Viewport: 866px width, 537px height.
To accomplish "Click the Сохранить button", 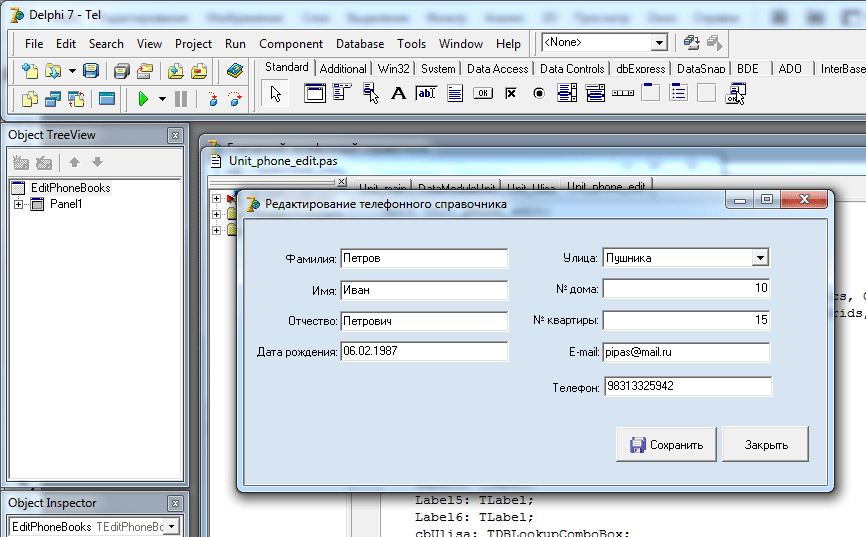I will (666, 445).
